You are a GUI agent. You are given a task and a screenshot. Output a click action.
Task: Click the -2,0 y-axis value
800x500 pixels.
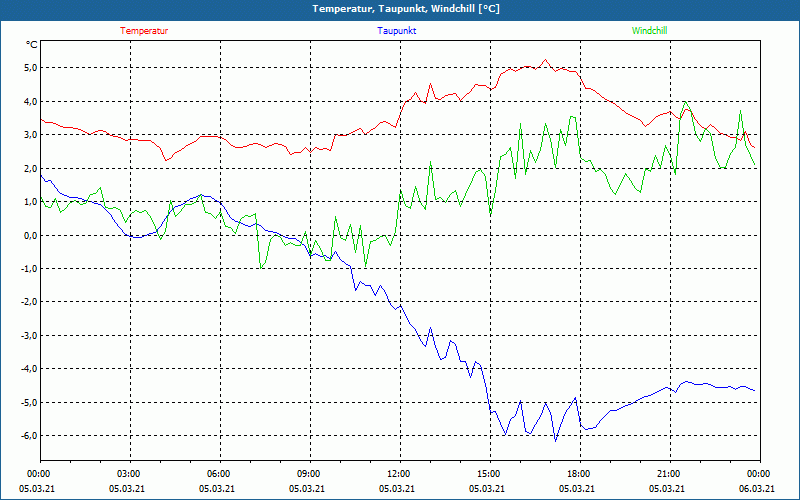click(29, 302)
